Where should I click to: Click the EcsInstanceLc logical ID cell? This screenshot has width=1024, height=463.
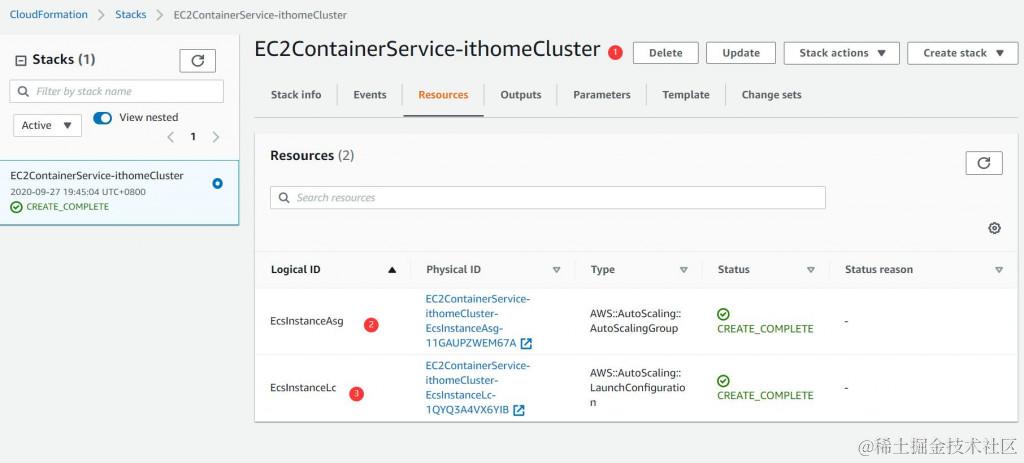303,388
